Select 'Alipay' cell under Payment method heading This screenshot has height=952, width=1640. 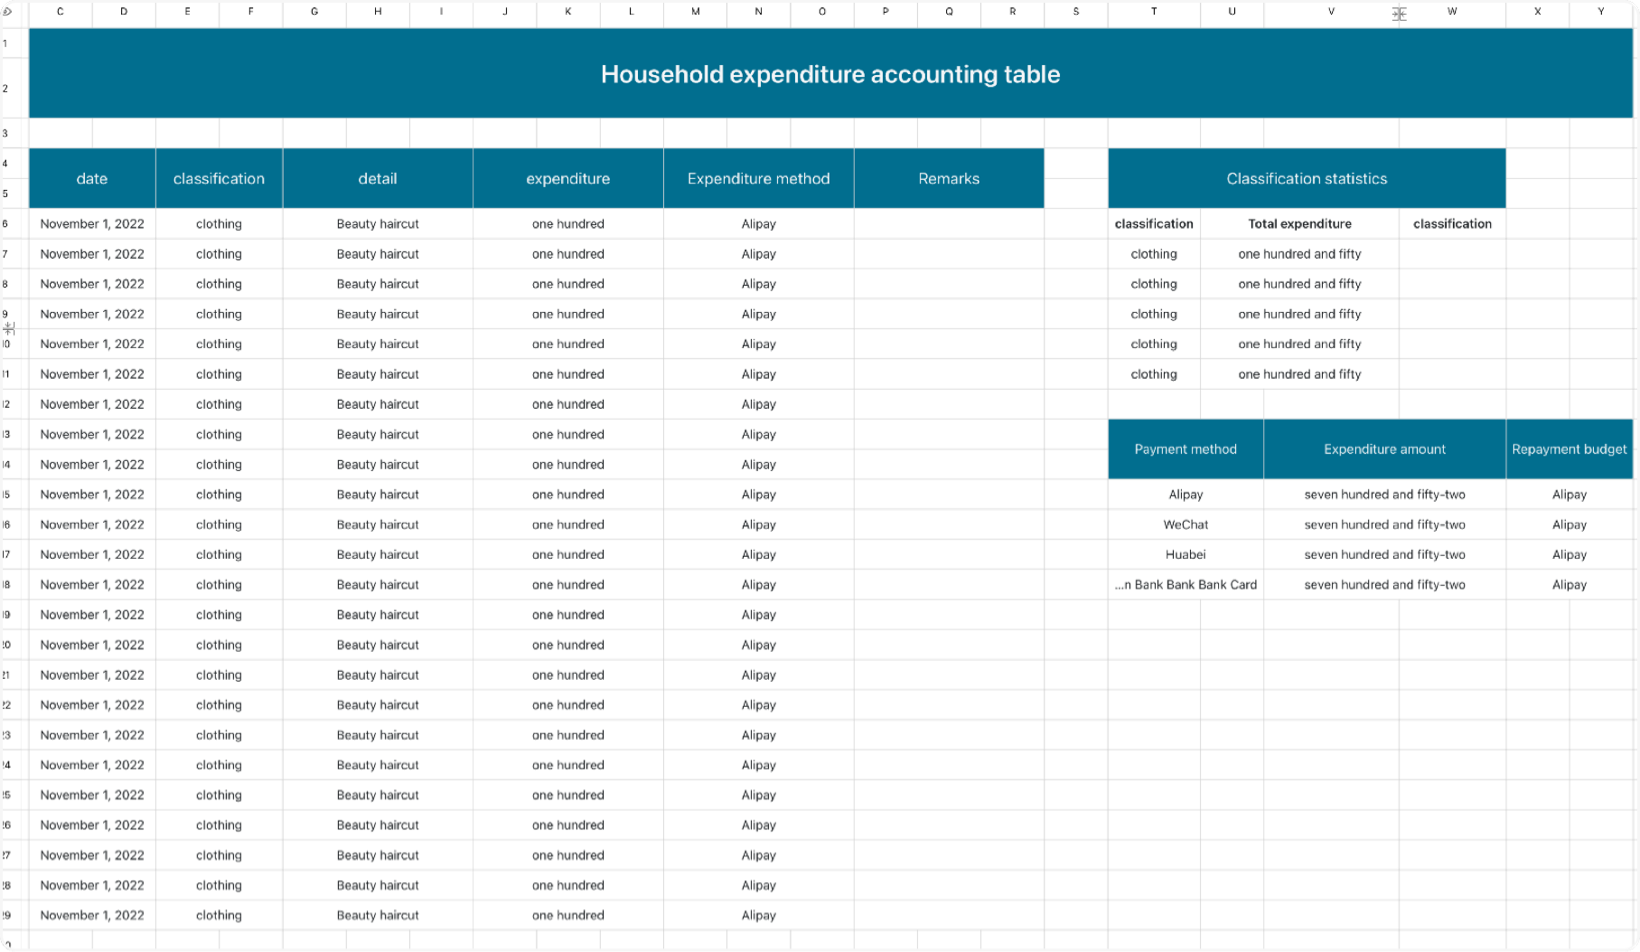click(1186, 494)
